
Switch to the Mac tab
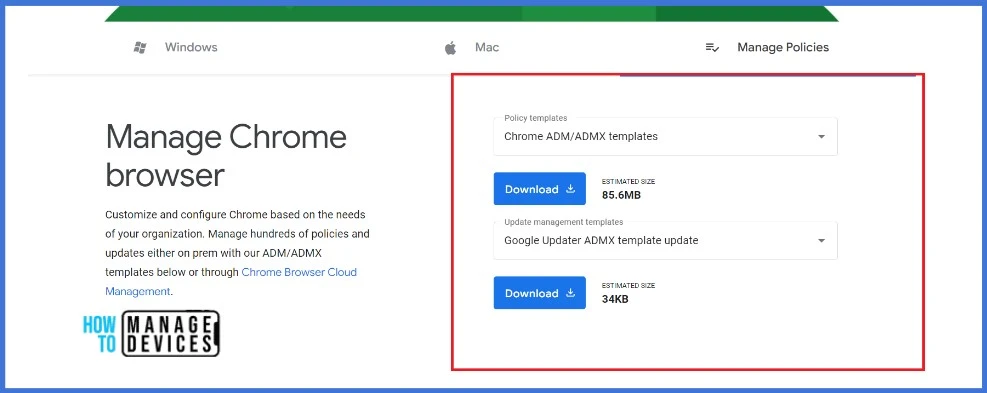pos(487,47)
